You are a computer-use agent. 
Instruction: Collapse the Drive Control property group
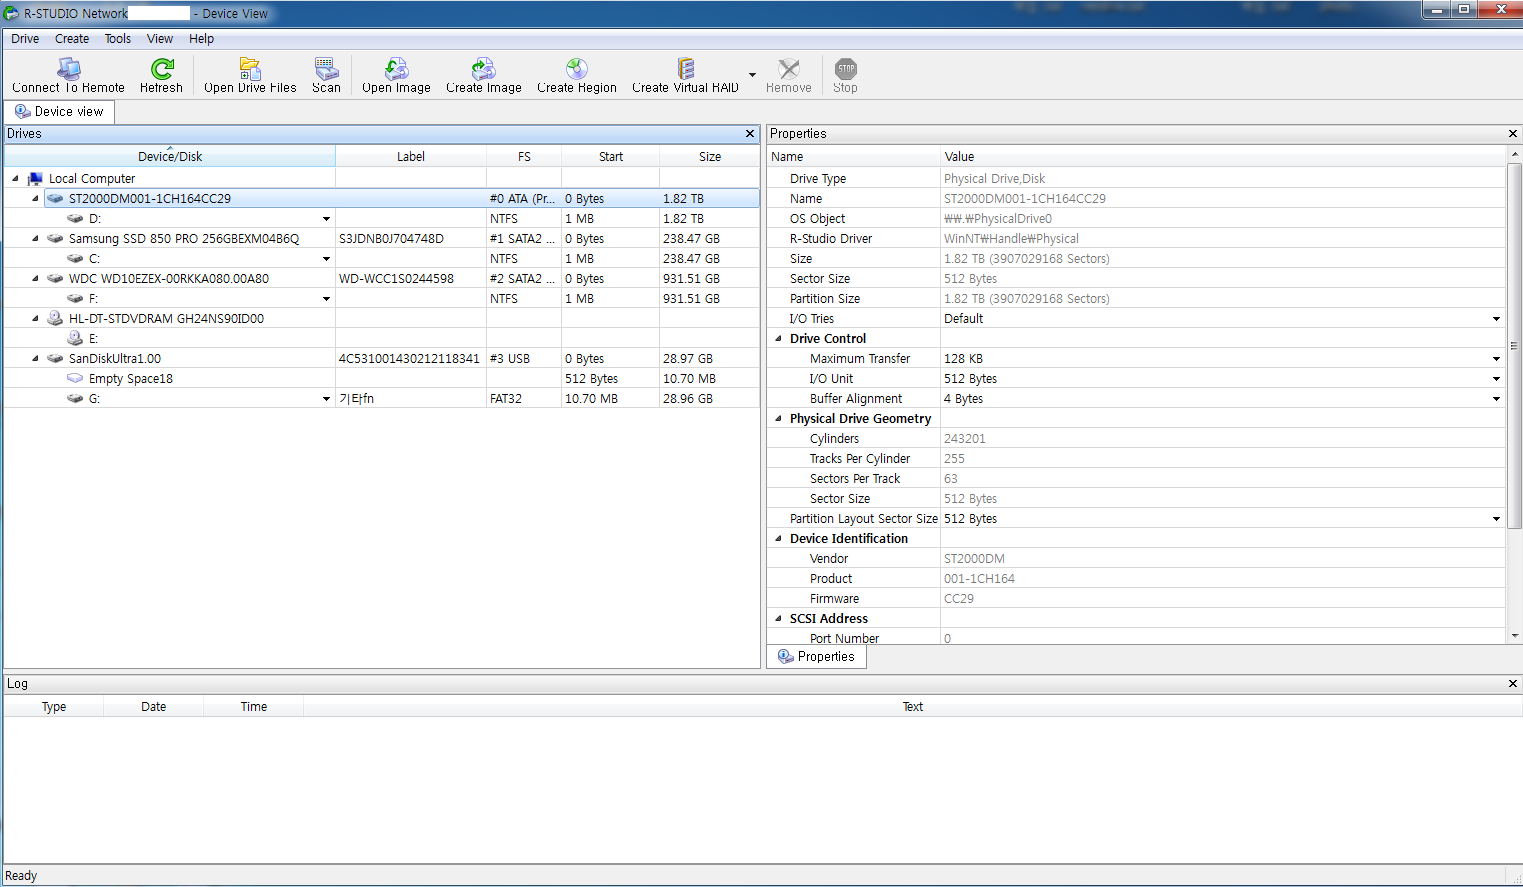[x=779, y=339]
